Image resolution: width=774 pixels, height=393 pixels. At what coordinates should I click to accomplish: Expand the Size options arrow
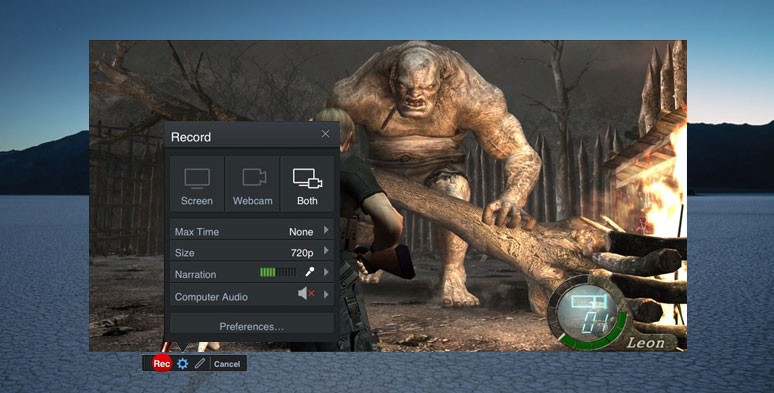point(326,251)
